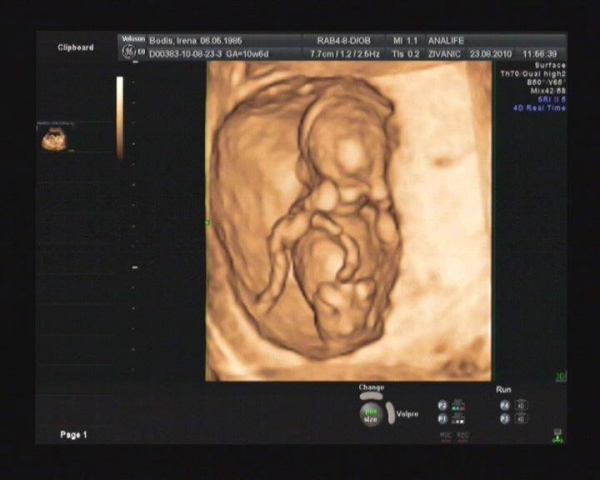
Task: Click the green 3D indicator icon
Action: coord(560,376)
